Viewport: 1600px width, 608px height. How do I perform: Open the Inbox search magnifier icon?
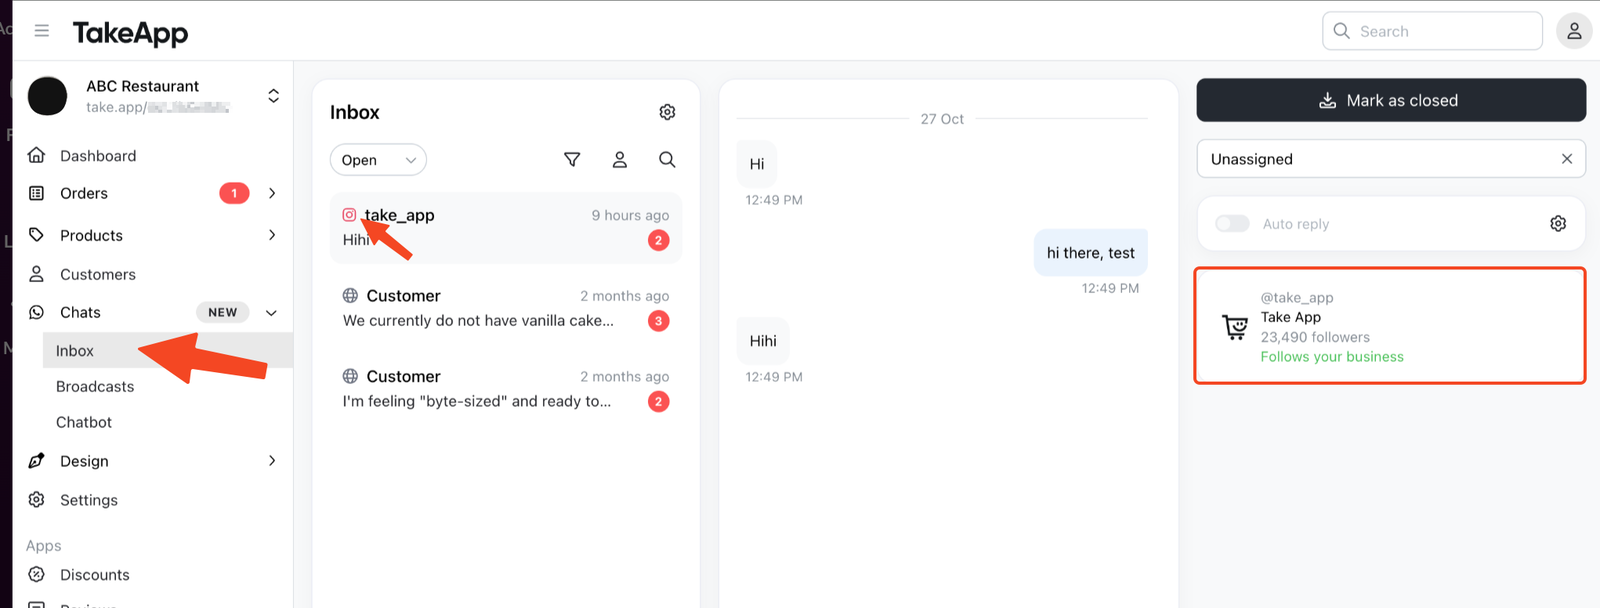[667, 160]
